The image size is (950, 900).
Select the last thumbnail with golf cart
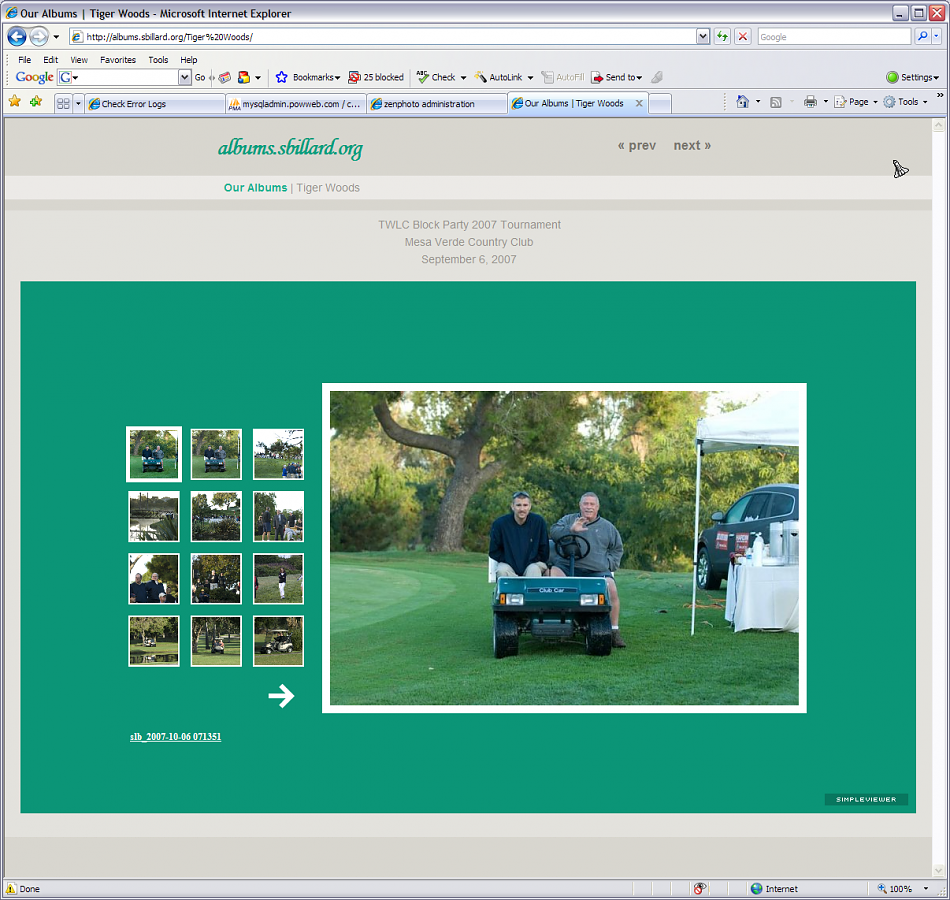(x=278, y=641)
